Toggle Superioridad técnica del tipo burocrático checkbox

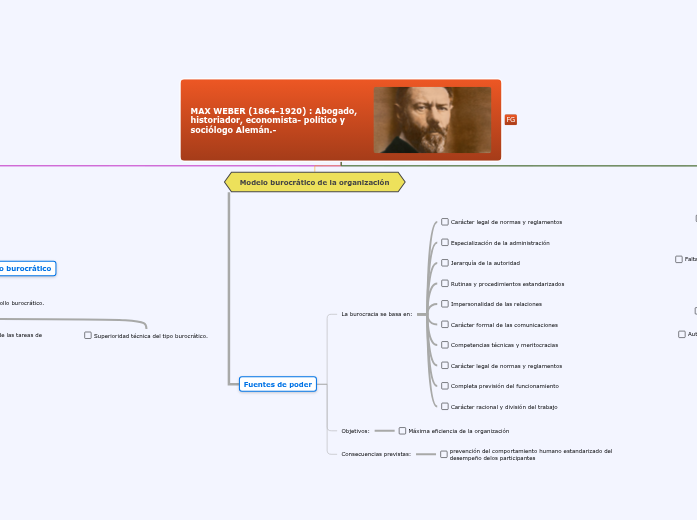click(x=88, y=336)
